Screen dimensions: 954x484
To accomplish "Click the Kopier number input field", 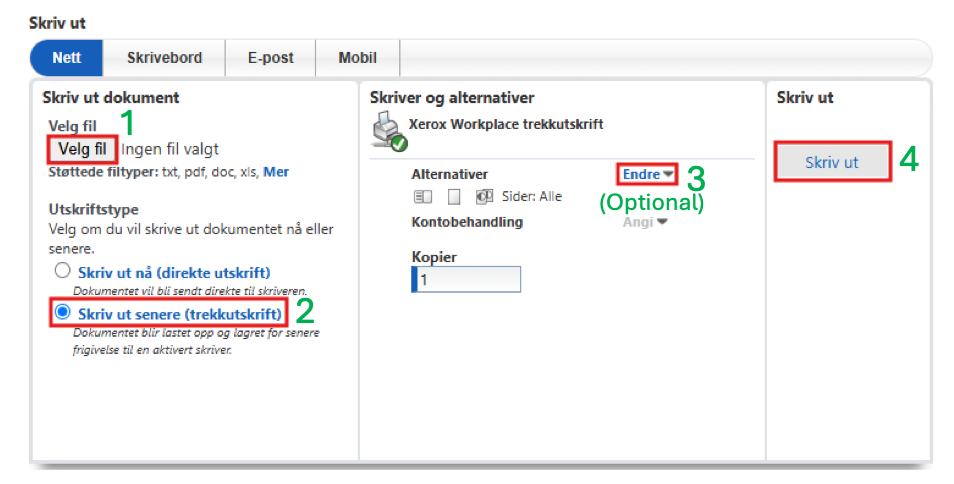I will pos(466,280).
